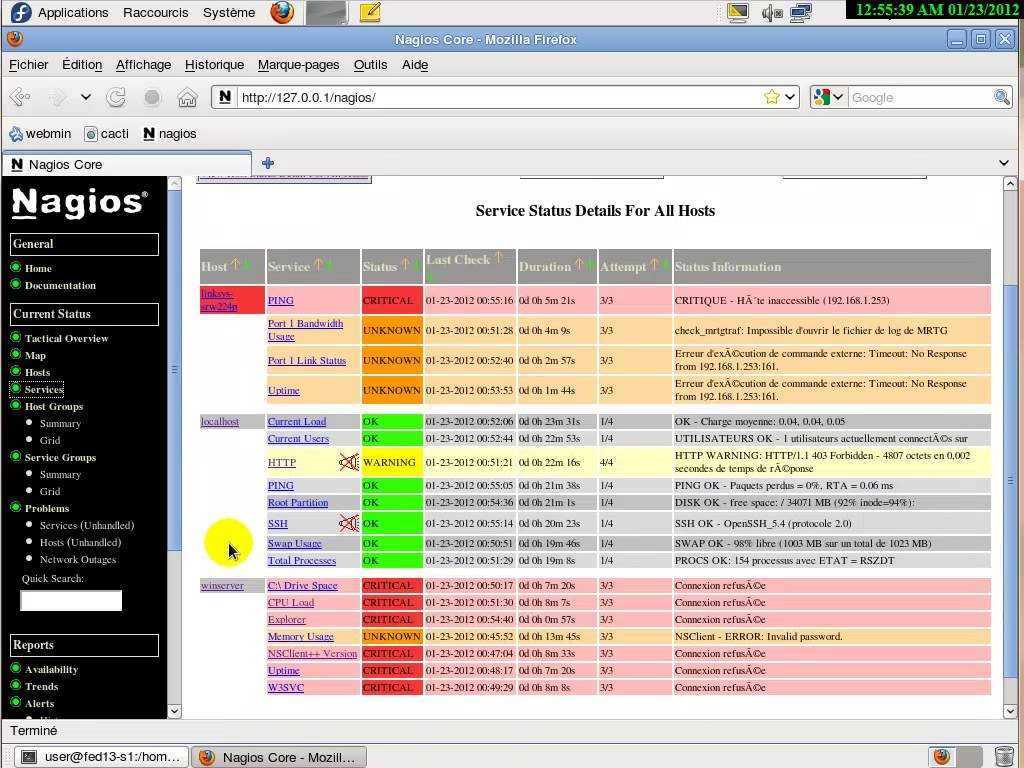Show the list of all tabs

coord(1004,163)
